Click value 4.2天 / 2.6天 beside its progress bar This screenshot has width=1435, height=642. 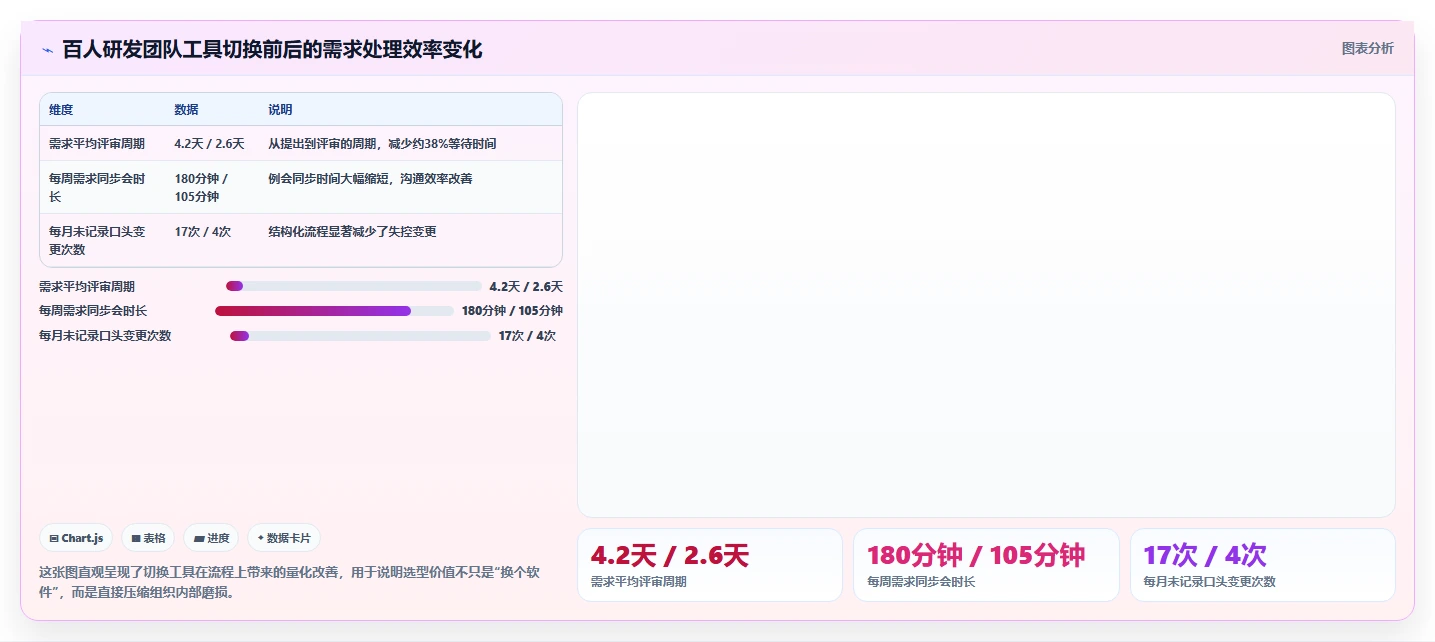526,287
